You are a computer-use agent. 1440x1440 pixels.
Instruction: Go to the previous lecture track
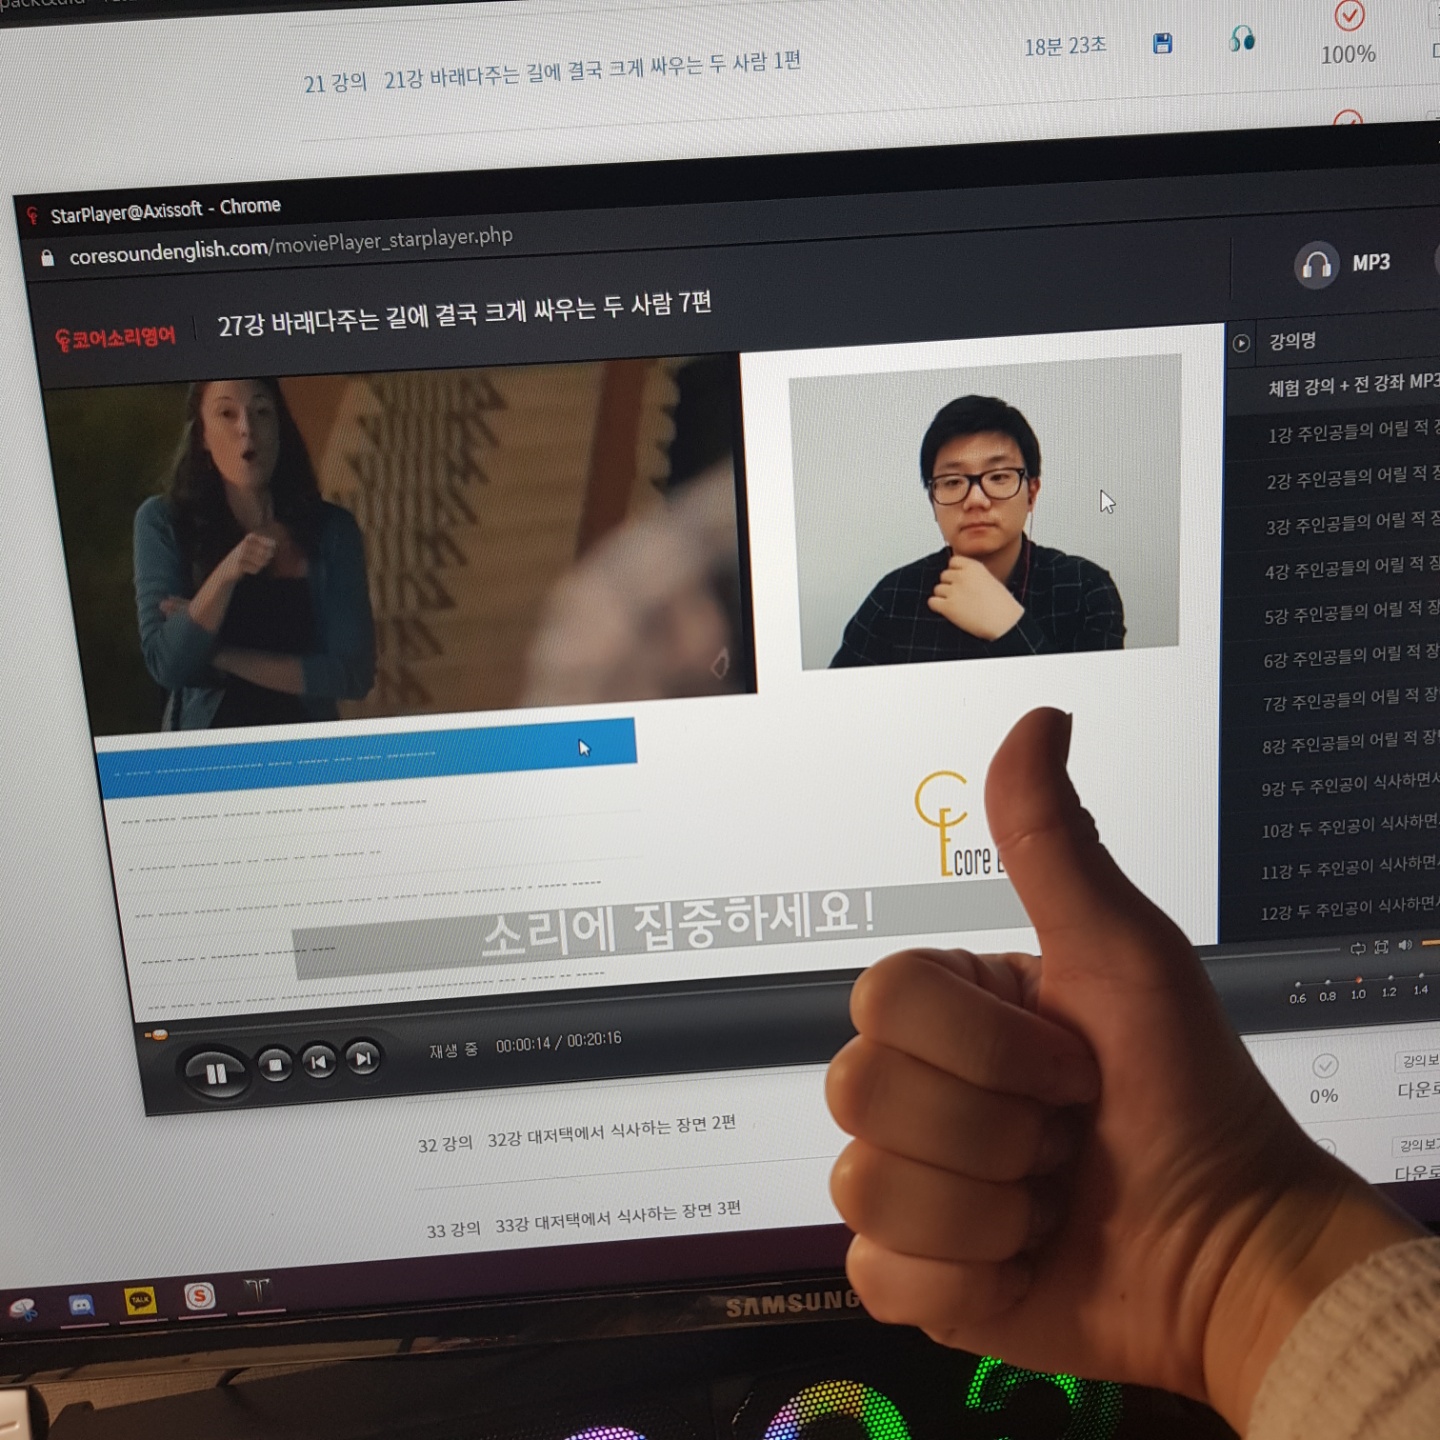click(x=318, y=1061)
